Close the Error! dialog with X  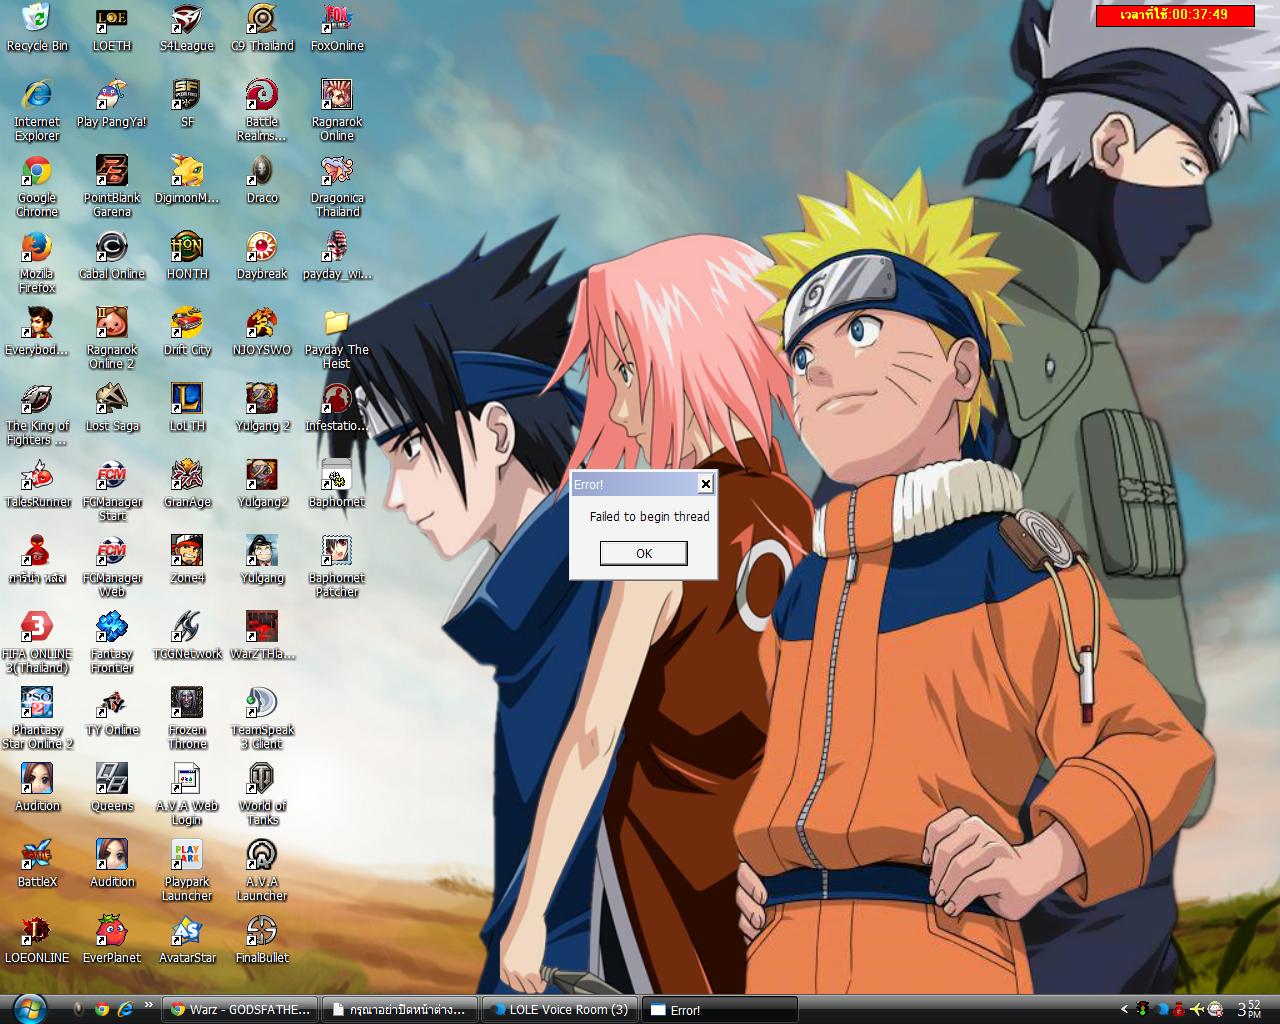point(705,484)
